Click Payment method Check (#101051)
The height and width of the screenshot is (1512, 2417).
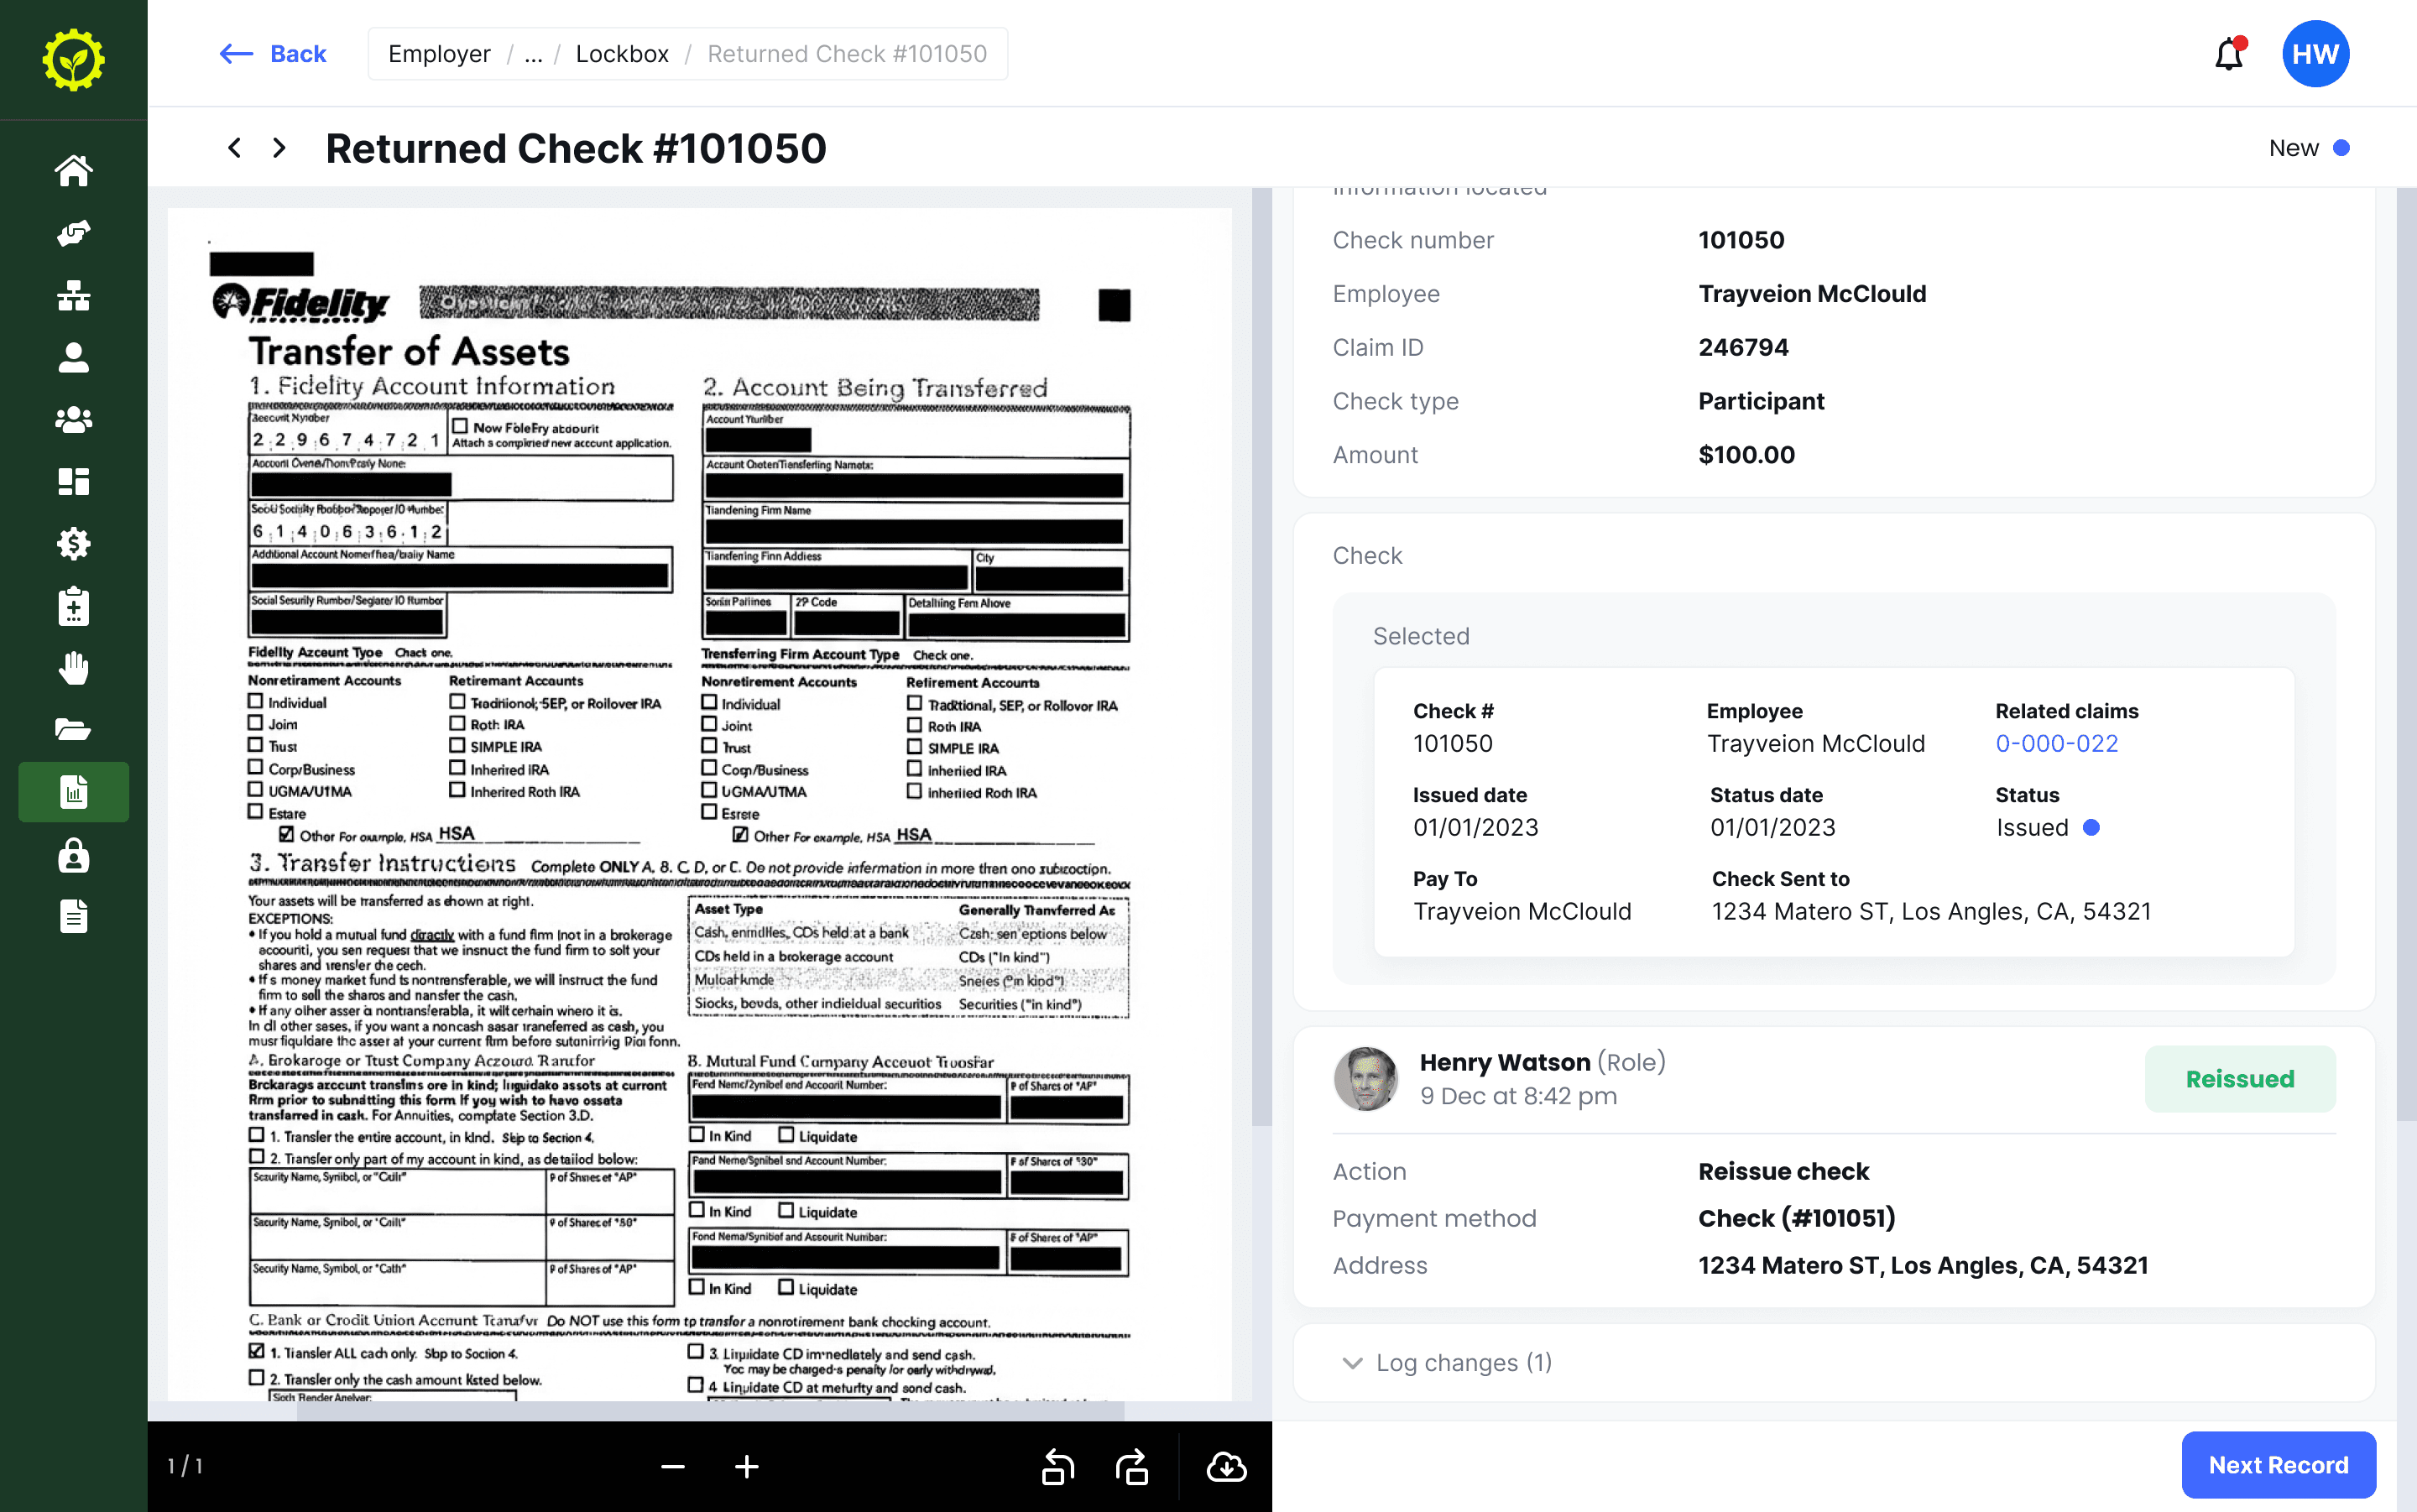[1797, 1218]
